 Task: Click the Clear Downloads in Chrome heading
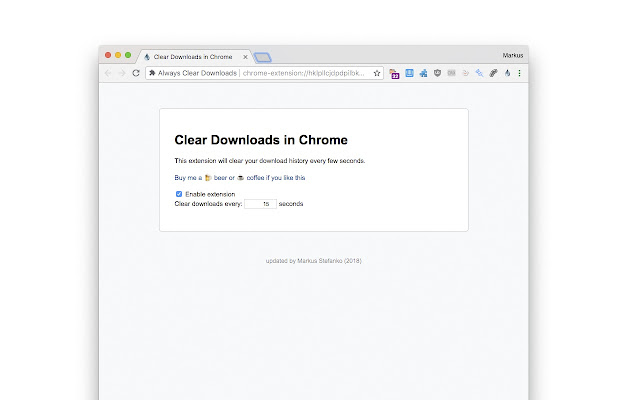click(261, 140)
